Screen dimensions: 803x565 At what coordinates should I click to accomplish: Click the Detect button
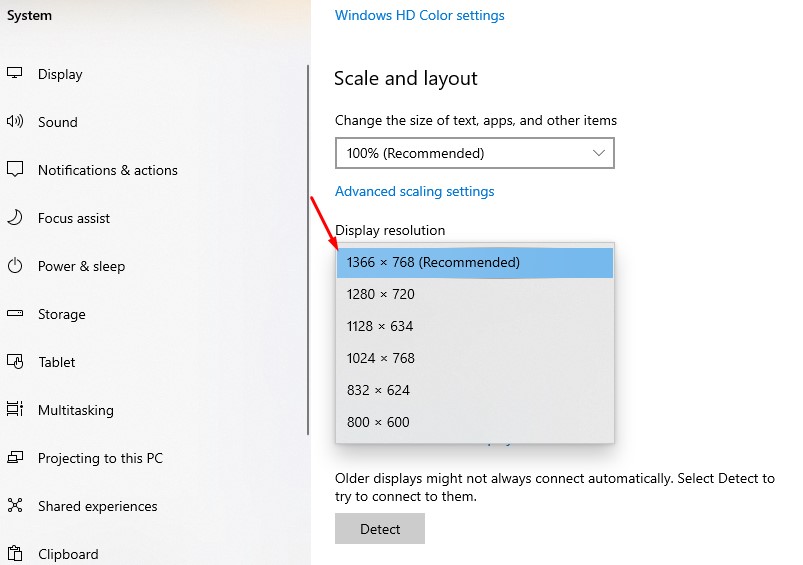click(x=380, y=529)
